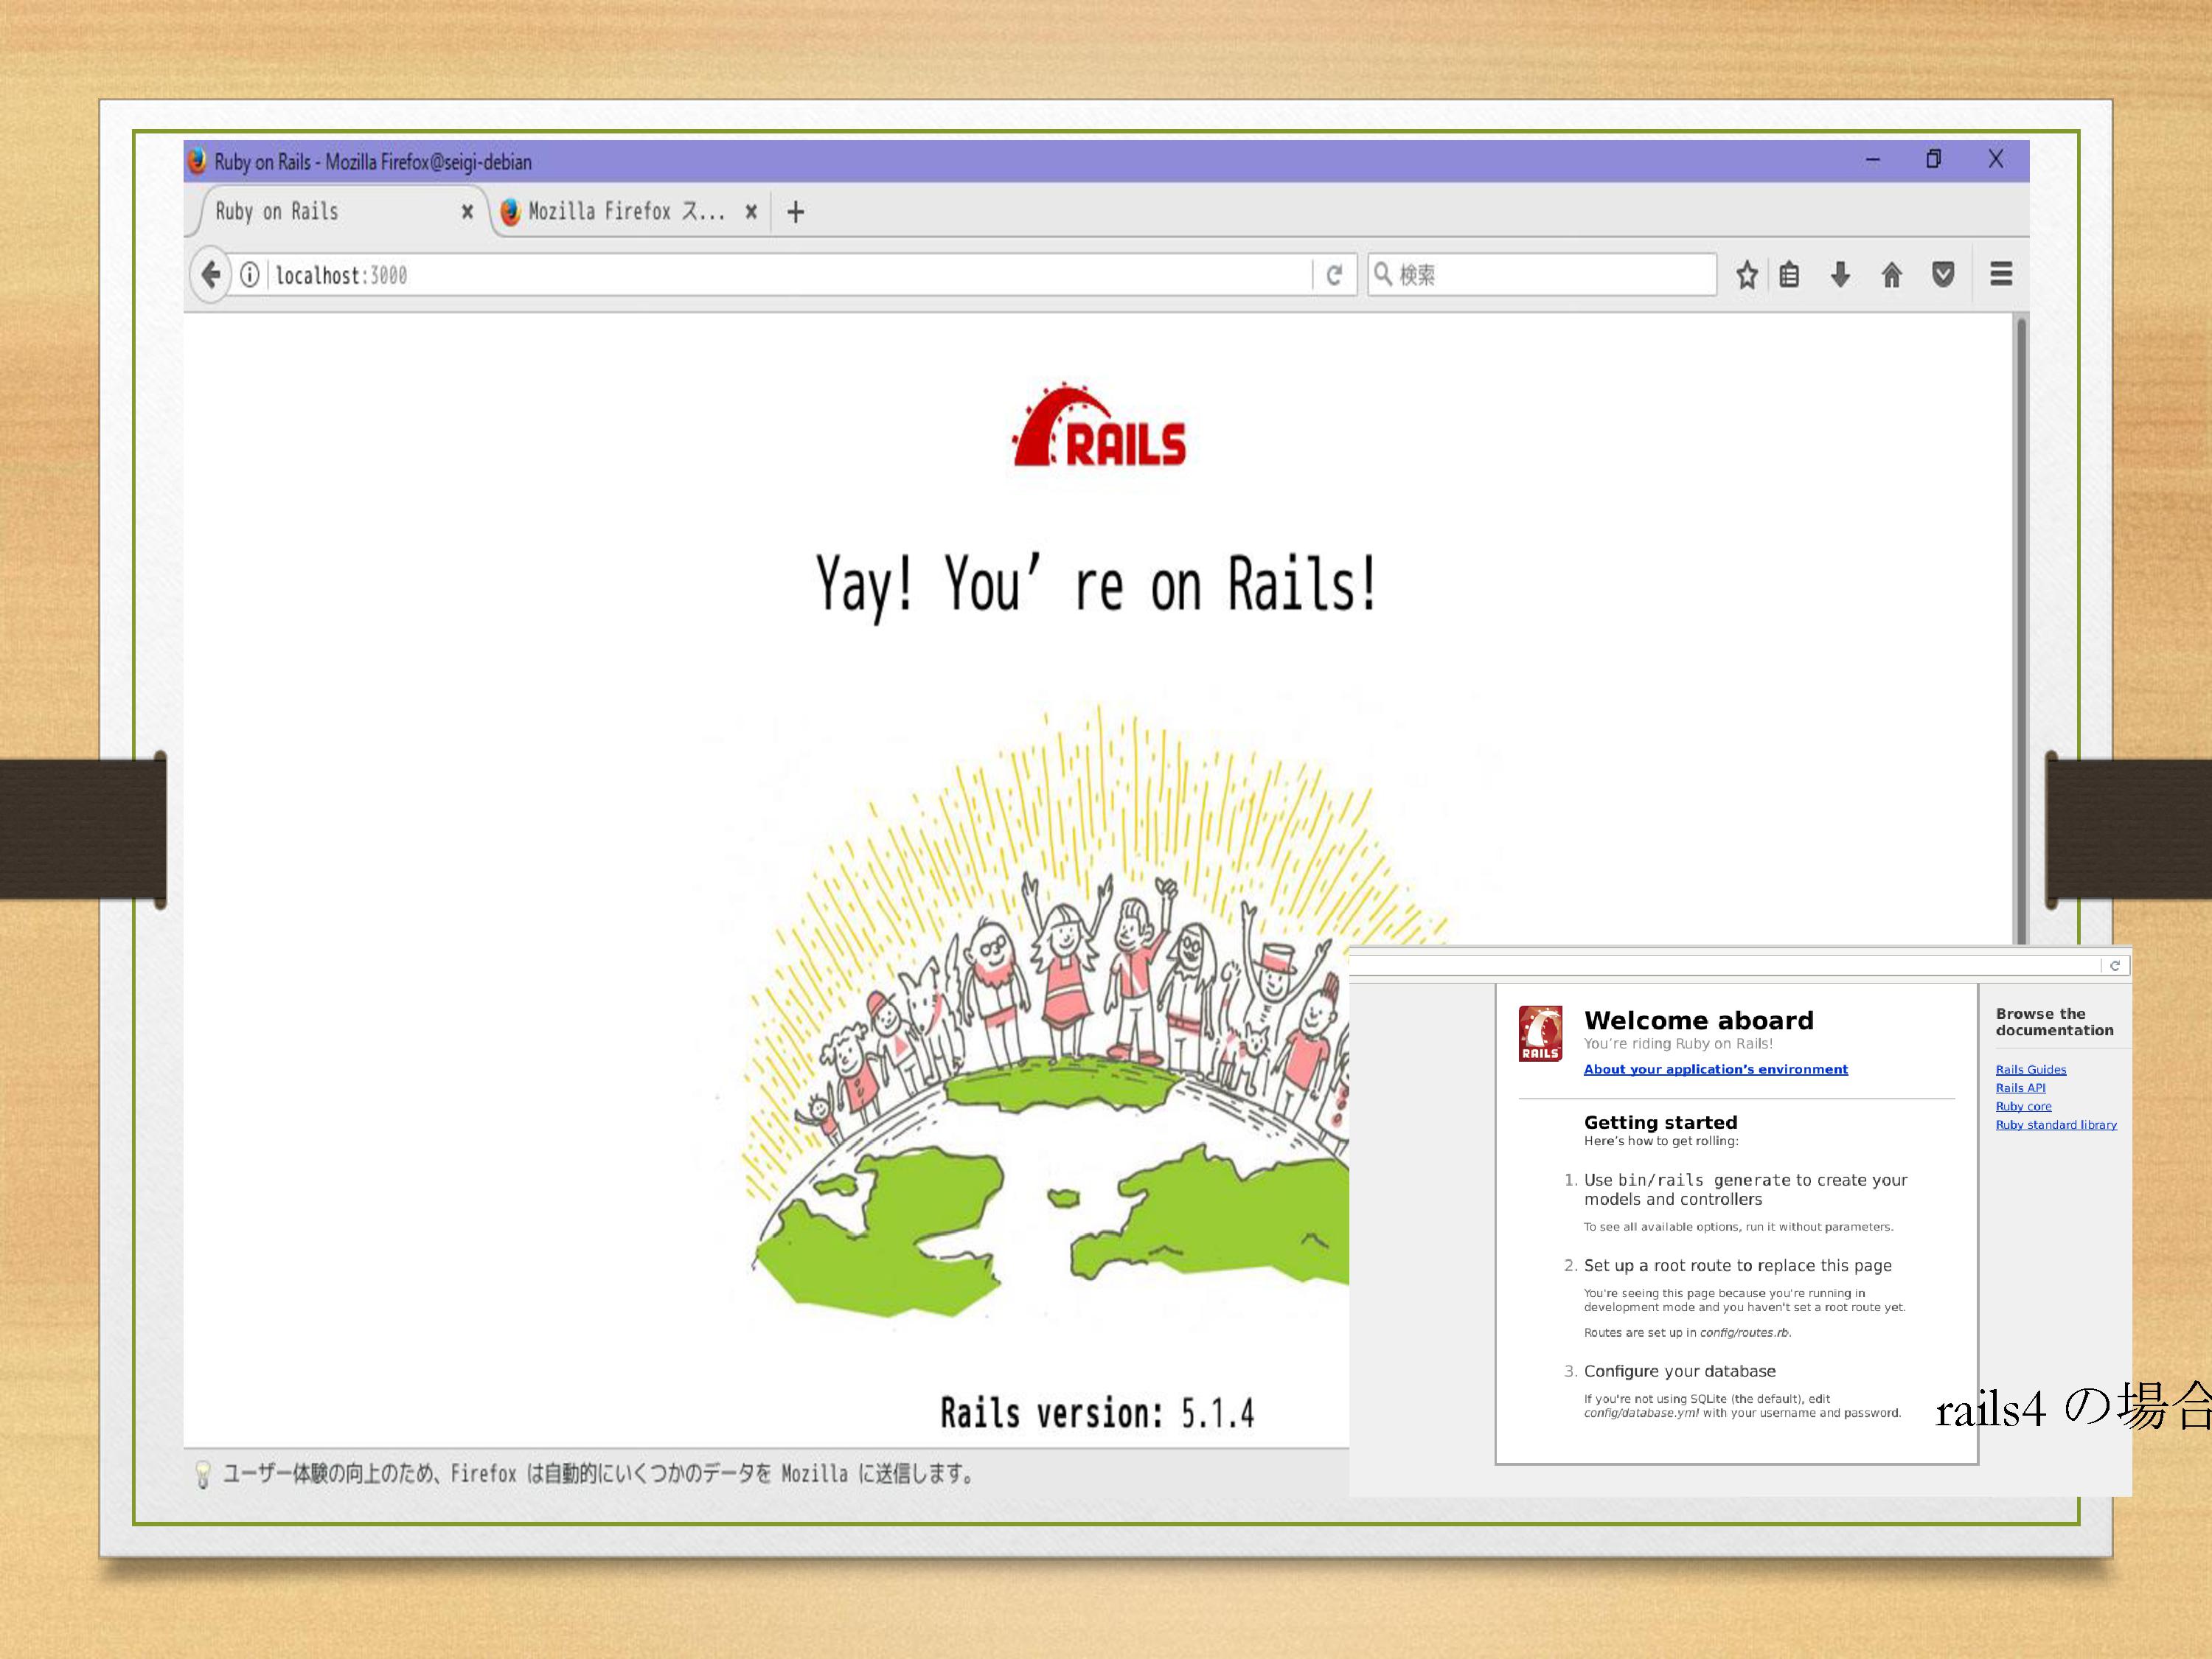
Task: Minimize the Firefox window
Action: (x=1873, y=160)
